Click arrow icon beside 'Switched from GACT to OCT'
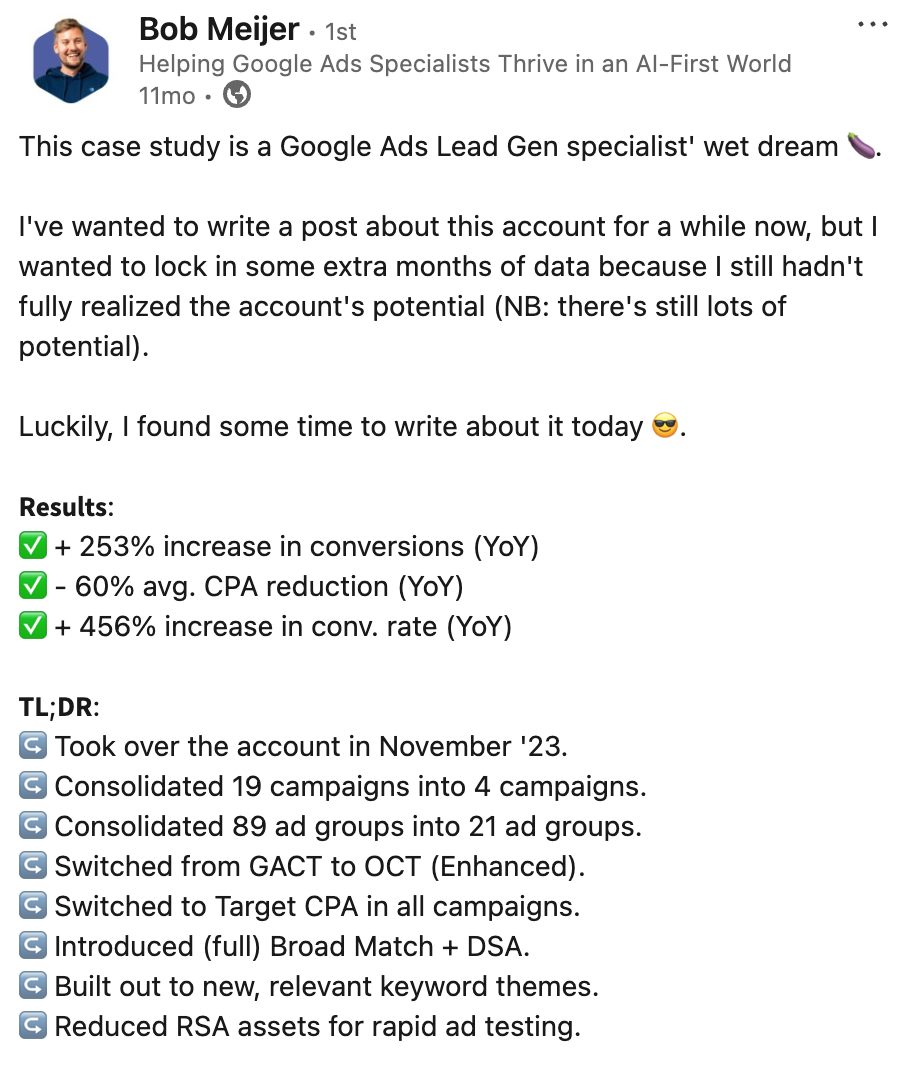Screen dimensions: 911x1066 tap(33, 867)
